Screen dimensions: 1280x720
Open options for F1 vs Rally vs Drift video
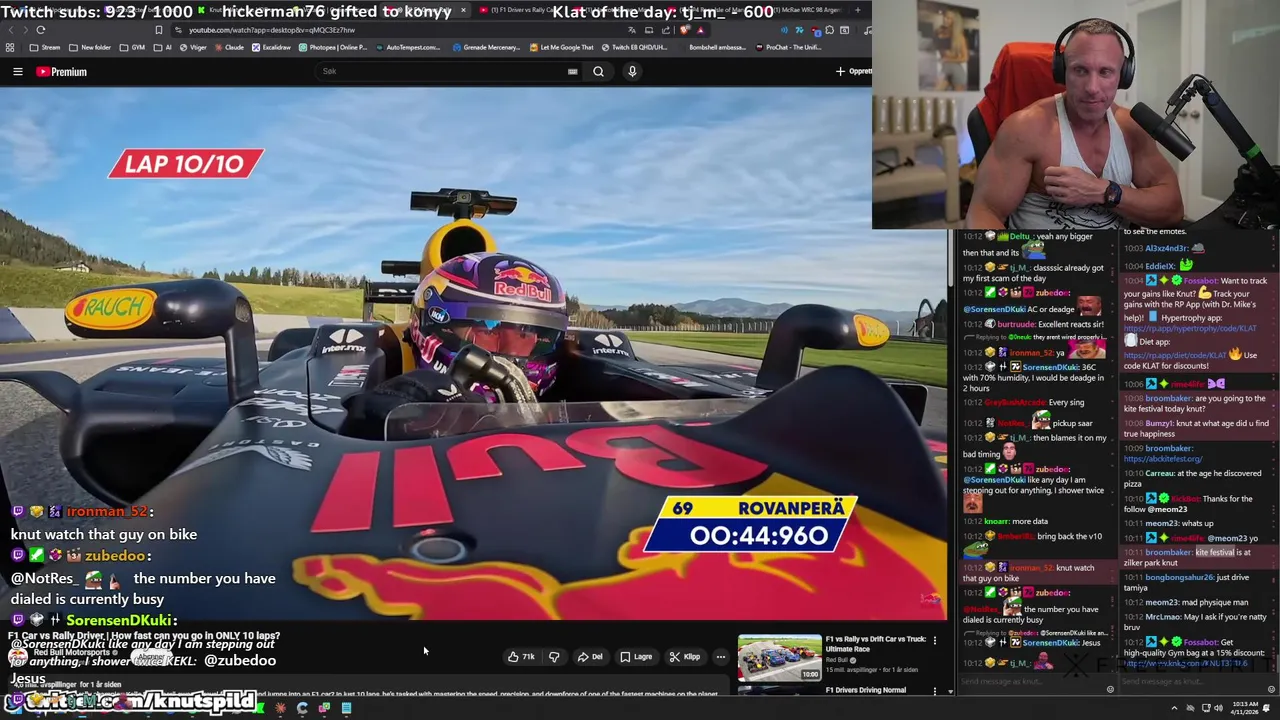(x=935, y=640)
